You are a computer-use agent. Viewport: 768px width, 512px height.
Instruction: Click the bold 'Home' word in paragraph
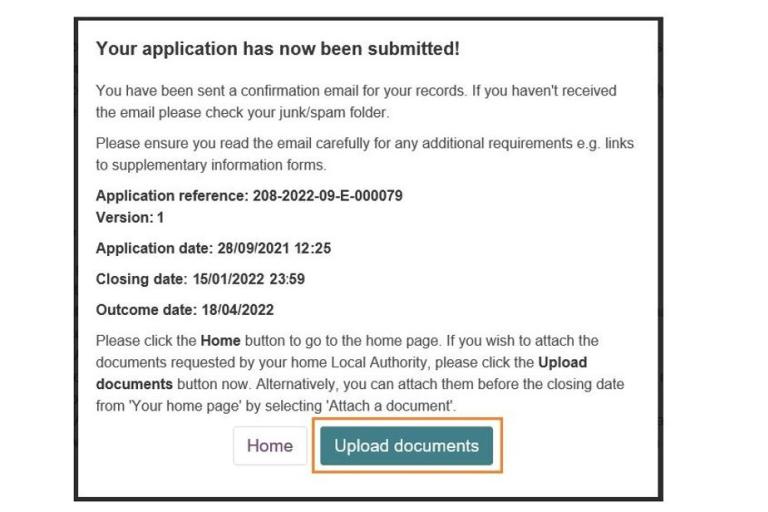coord(220,341)
